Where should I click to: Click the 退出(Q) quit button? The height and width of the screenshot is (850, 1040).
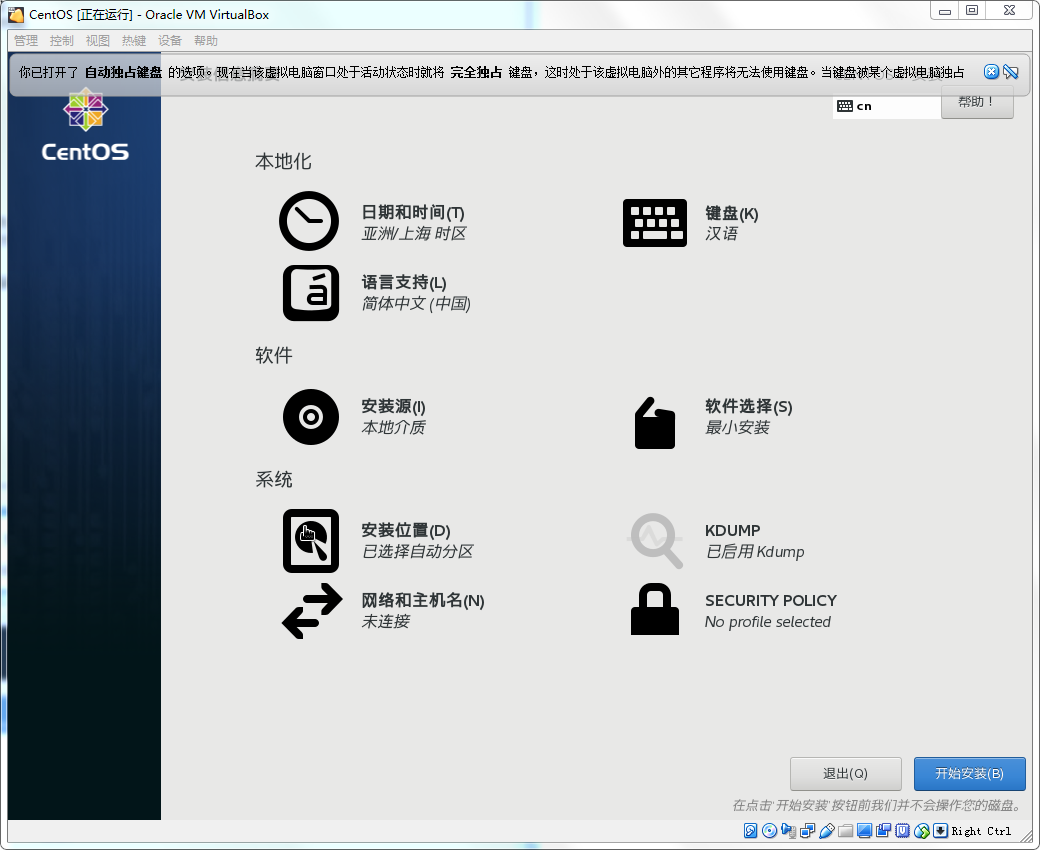click(x=846, y=774)
